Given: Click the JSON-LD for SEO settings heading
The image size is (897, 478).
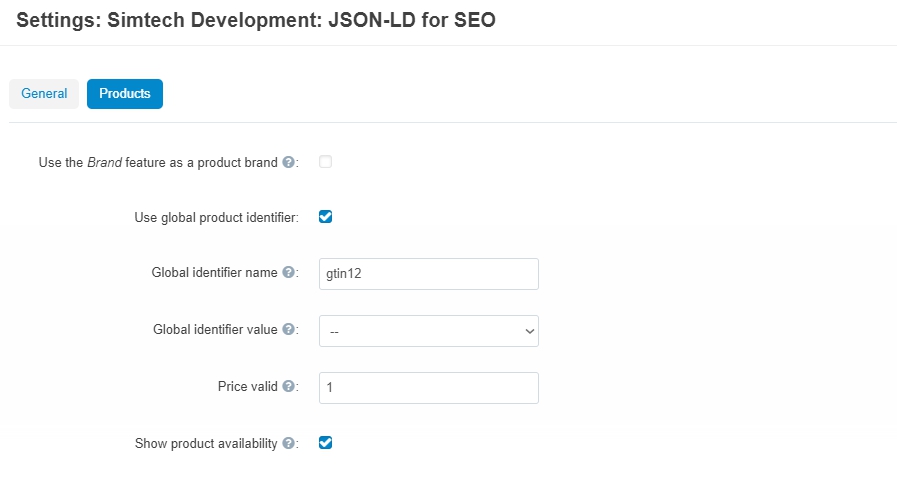Looking at the screenshot, I should point(256,20).
